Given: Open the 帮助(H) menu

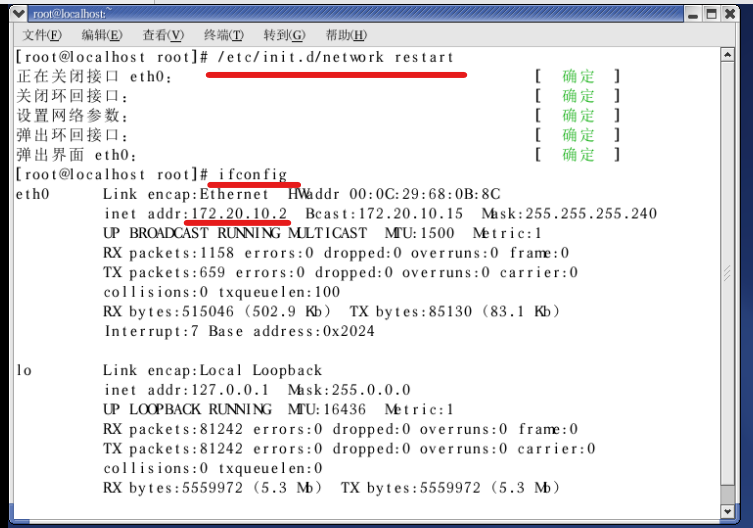Looking at the screenshot, I should [346, 35].
